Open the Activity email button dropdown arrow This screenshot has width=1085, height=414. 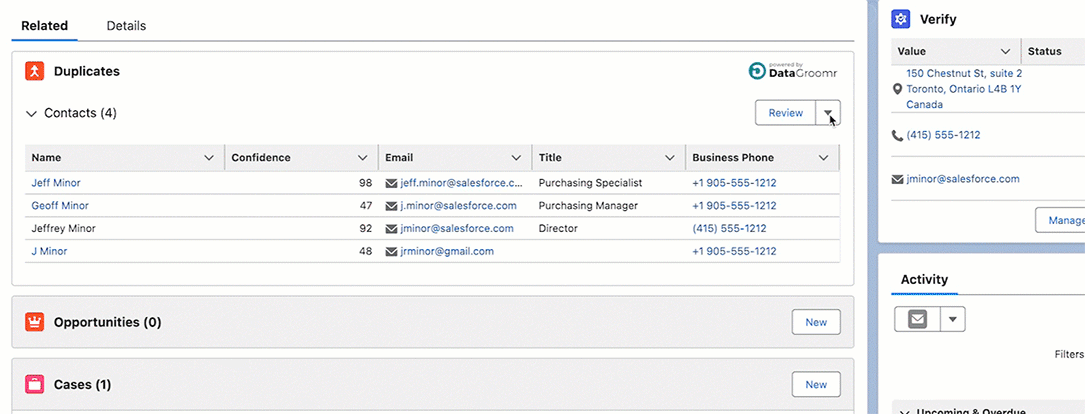(x=953, y=320)
